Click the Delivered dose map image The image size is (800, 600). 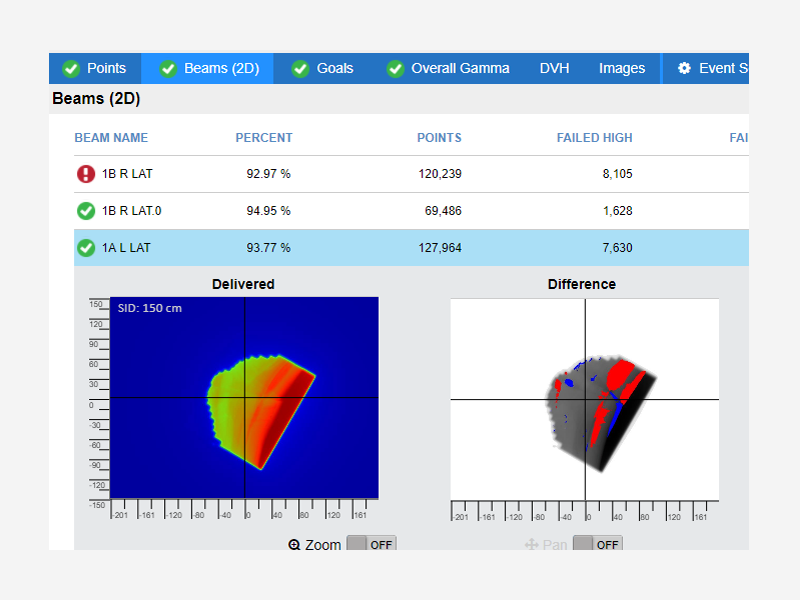click(x=244, y=398)
